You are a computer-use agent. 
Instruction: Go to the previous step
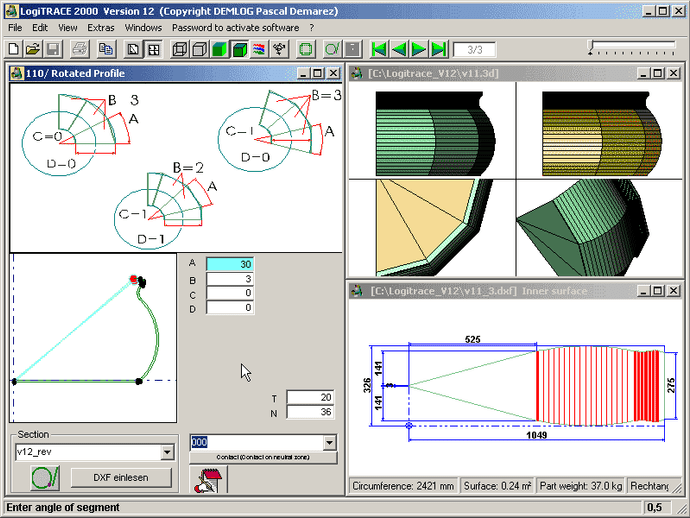(x=399, y=49)
